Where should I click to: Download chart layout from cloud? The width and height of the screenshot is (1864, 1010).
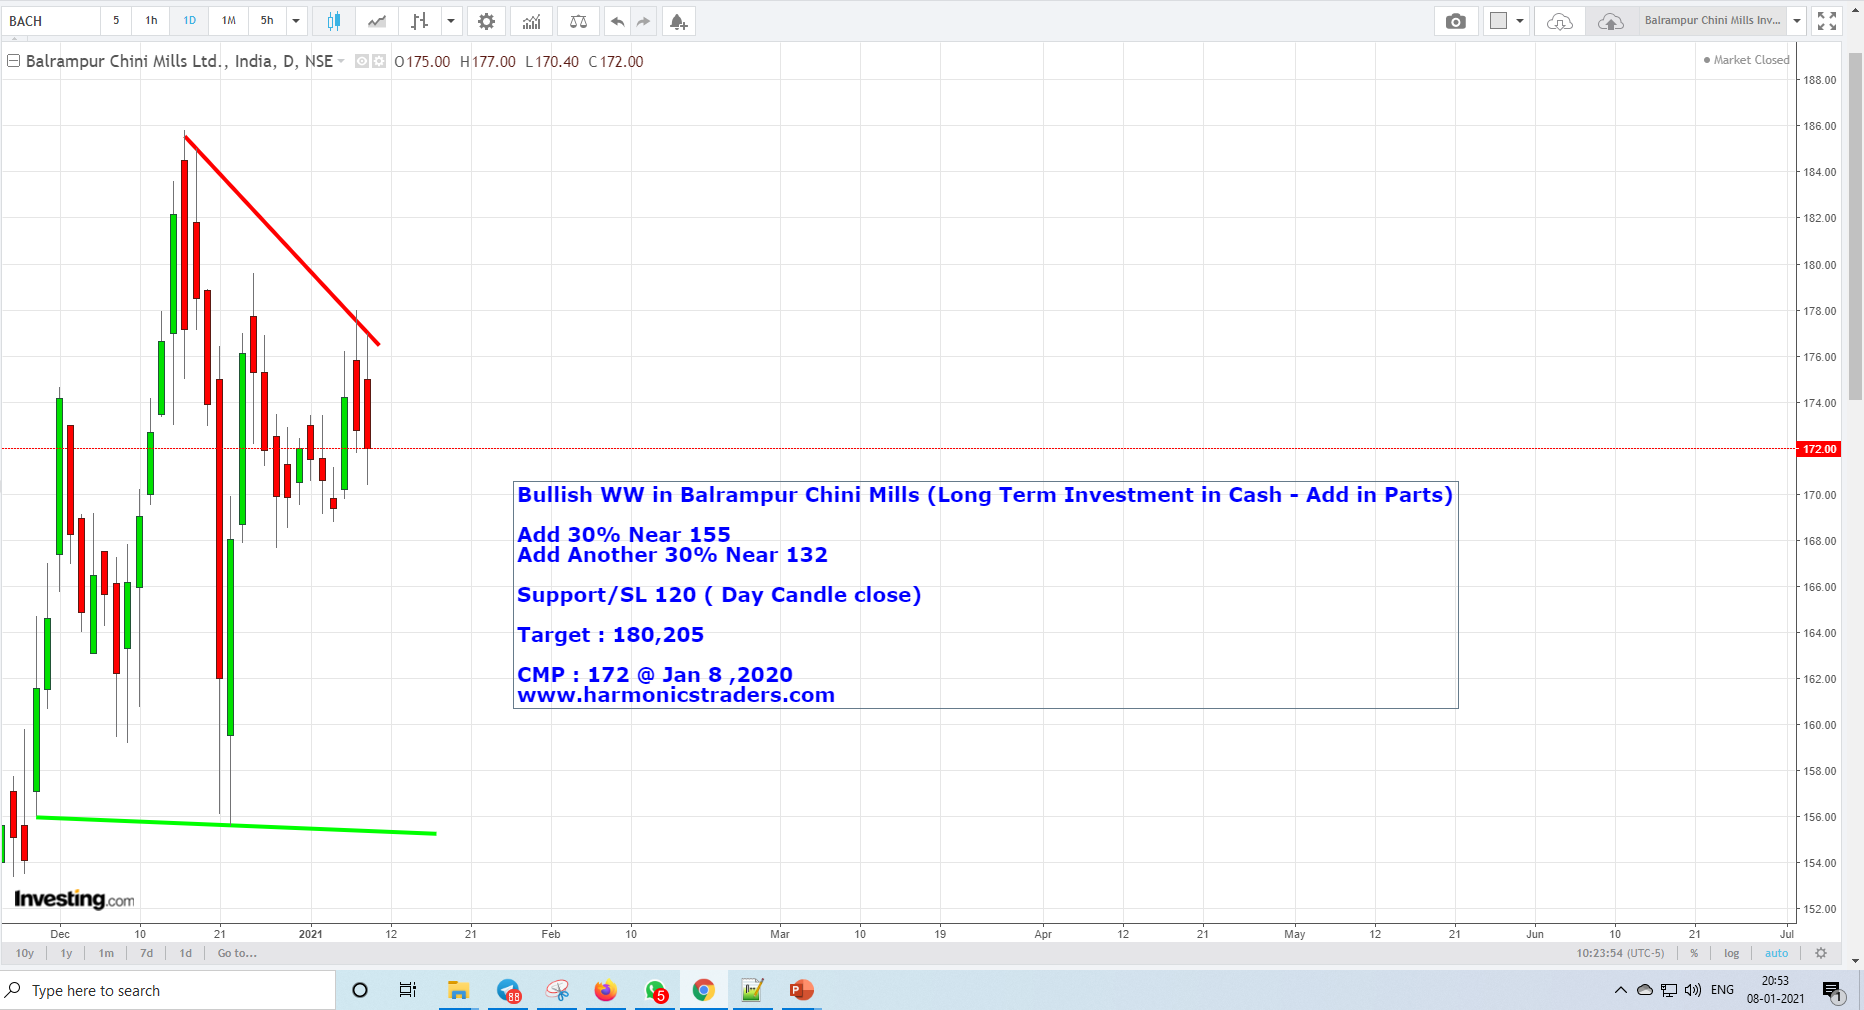(x=1559, y=20)
